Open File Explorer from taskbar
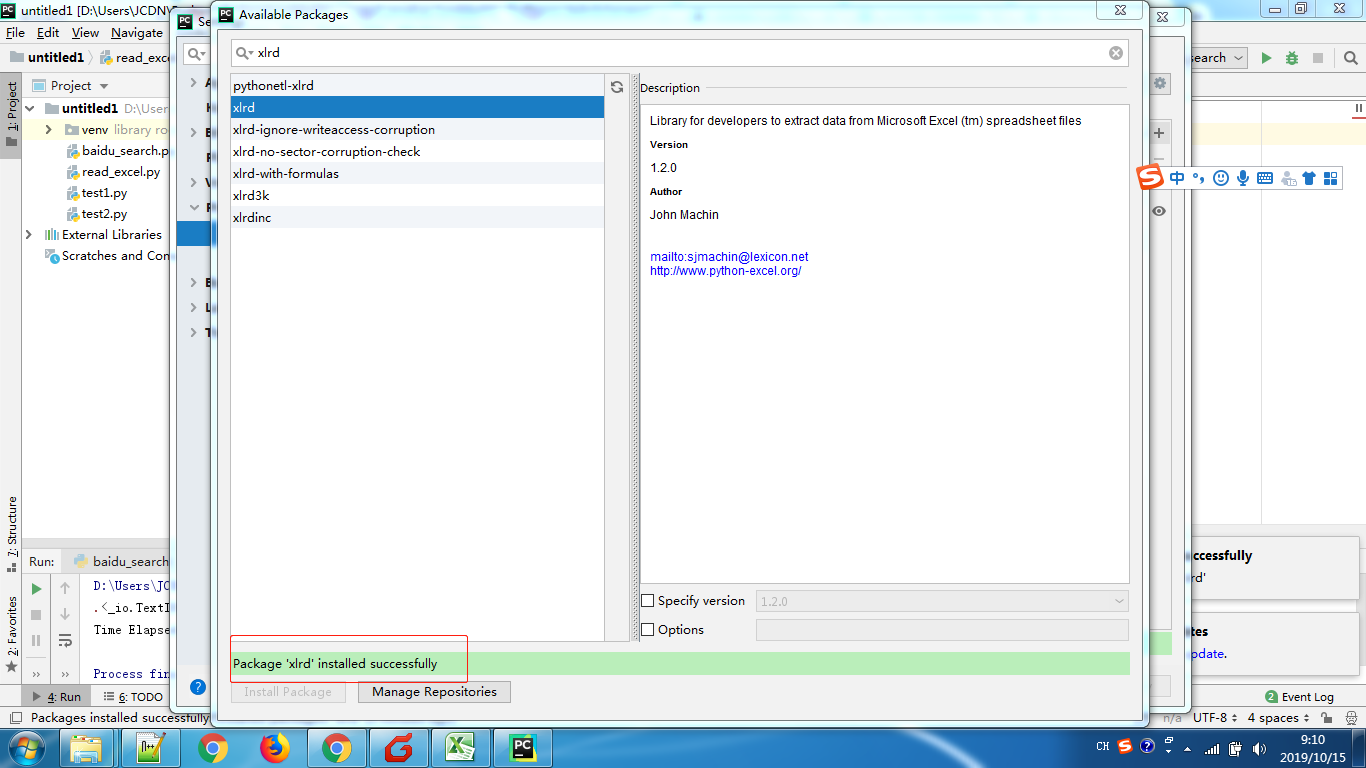 (x=88, y=748)
